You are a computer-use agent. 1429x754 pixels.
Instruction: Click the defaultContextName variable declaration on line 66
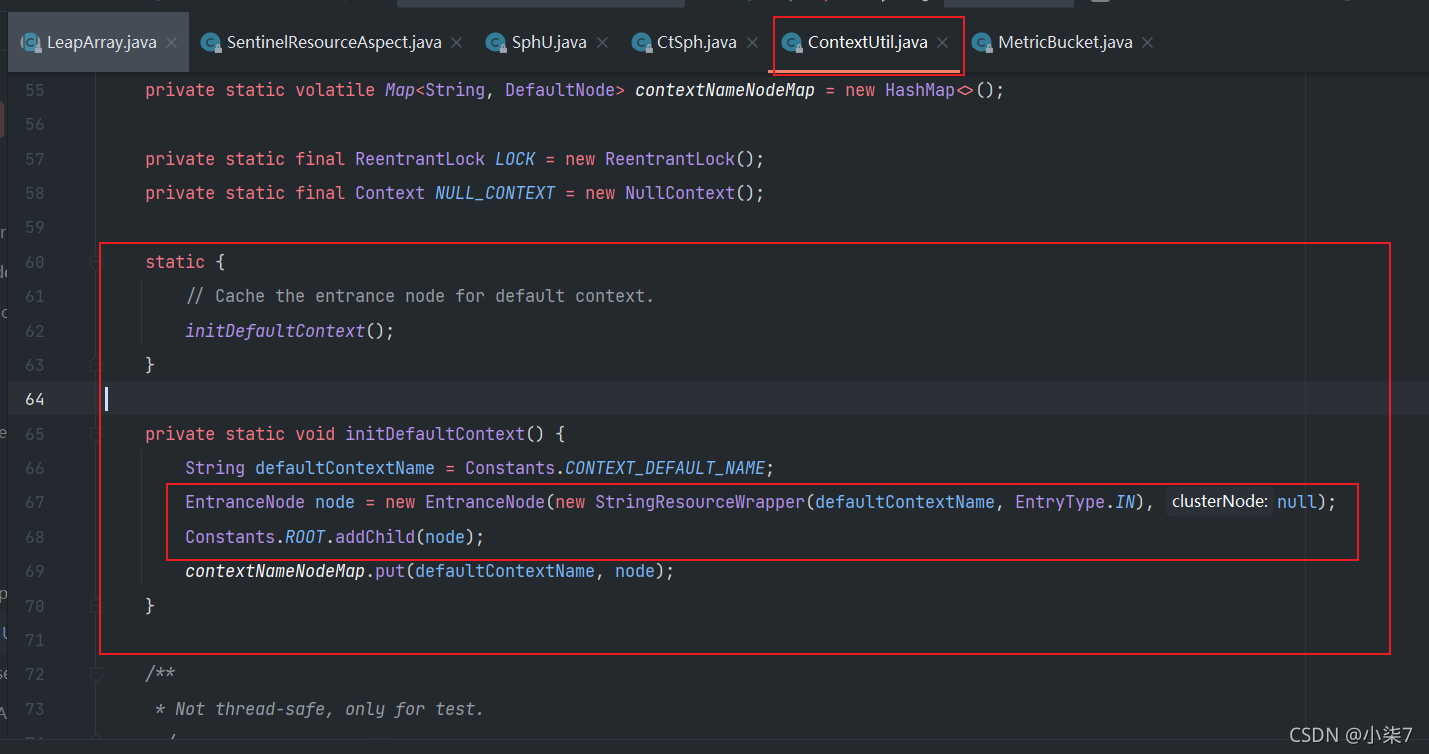click(345, 468)
